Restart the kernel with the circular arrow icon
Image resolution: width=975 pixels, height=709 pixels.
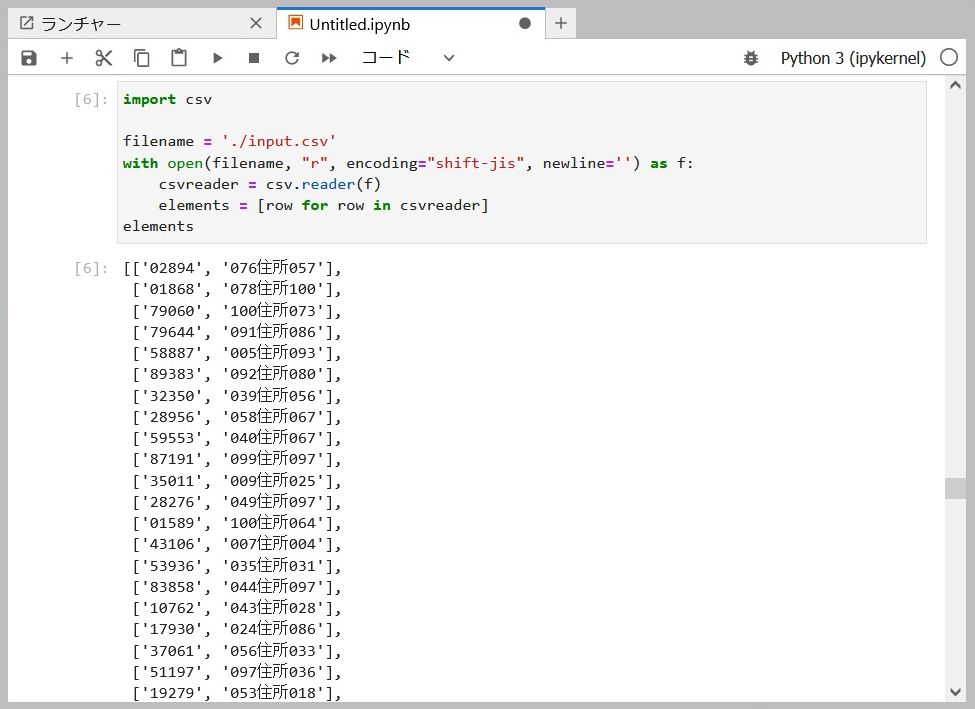coord(292,58)
